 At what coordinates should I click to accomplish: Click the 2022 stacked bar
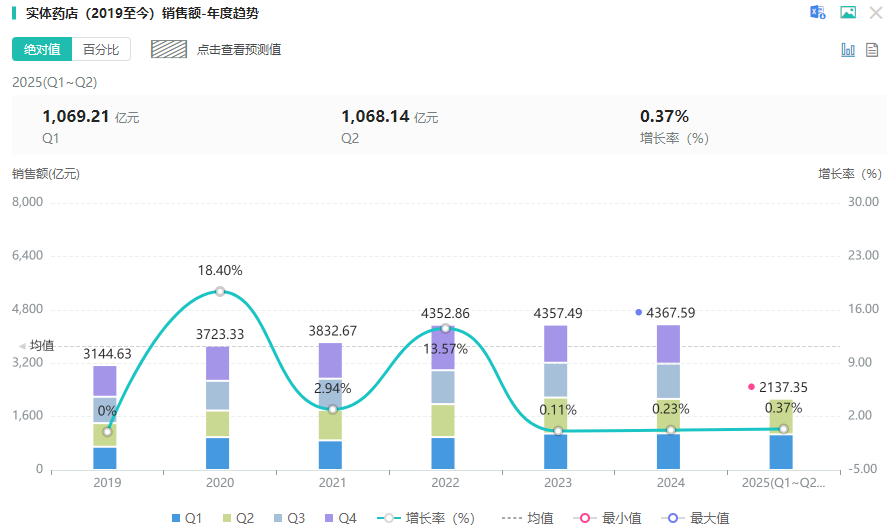tap(445, 400)
